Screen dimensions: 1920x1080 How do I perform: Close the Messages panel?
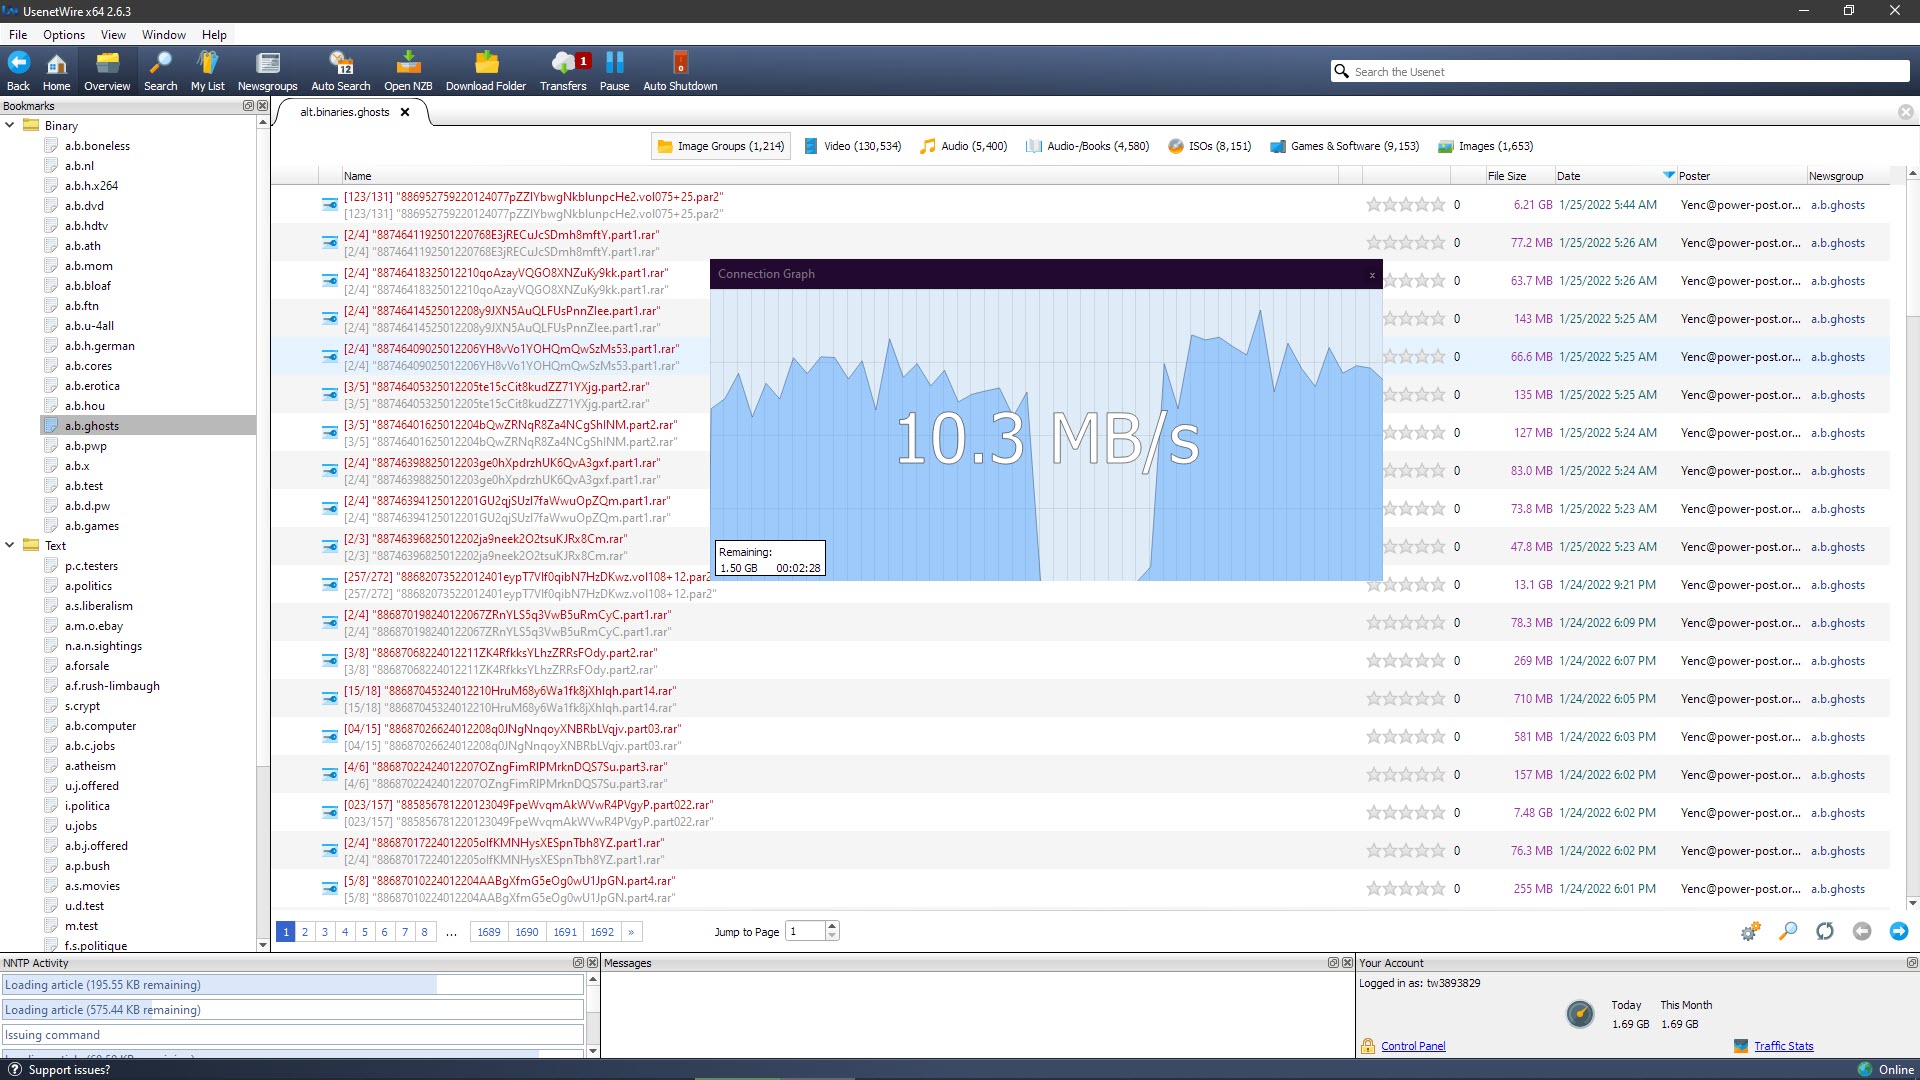pyautogui.click(x=1347, y=962)
